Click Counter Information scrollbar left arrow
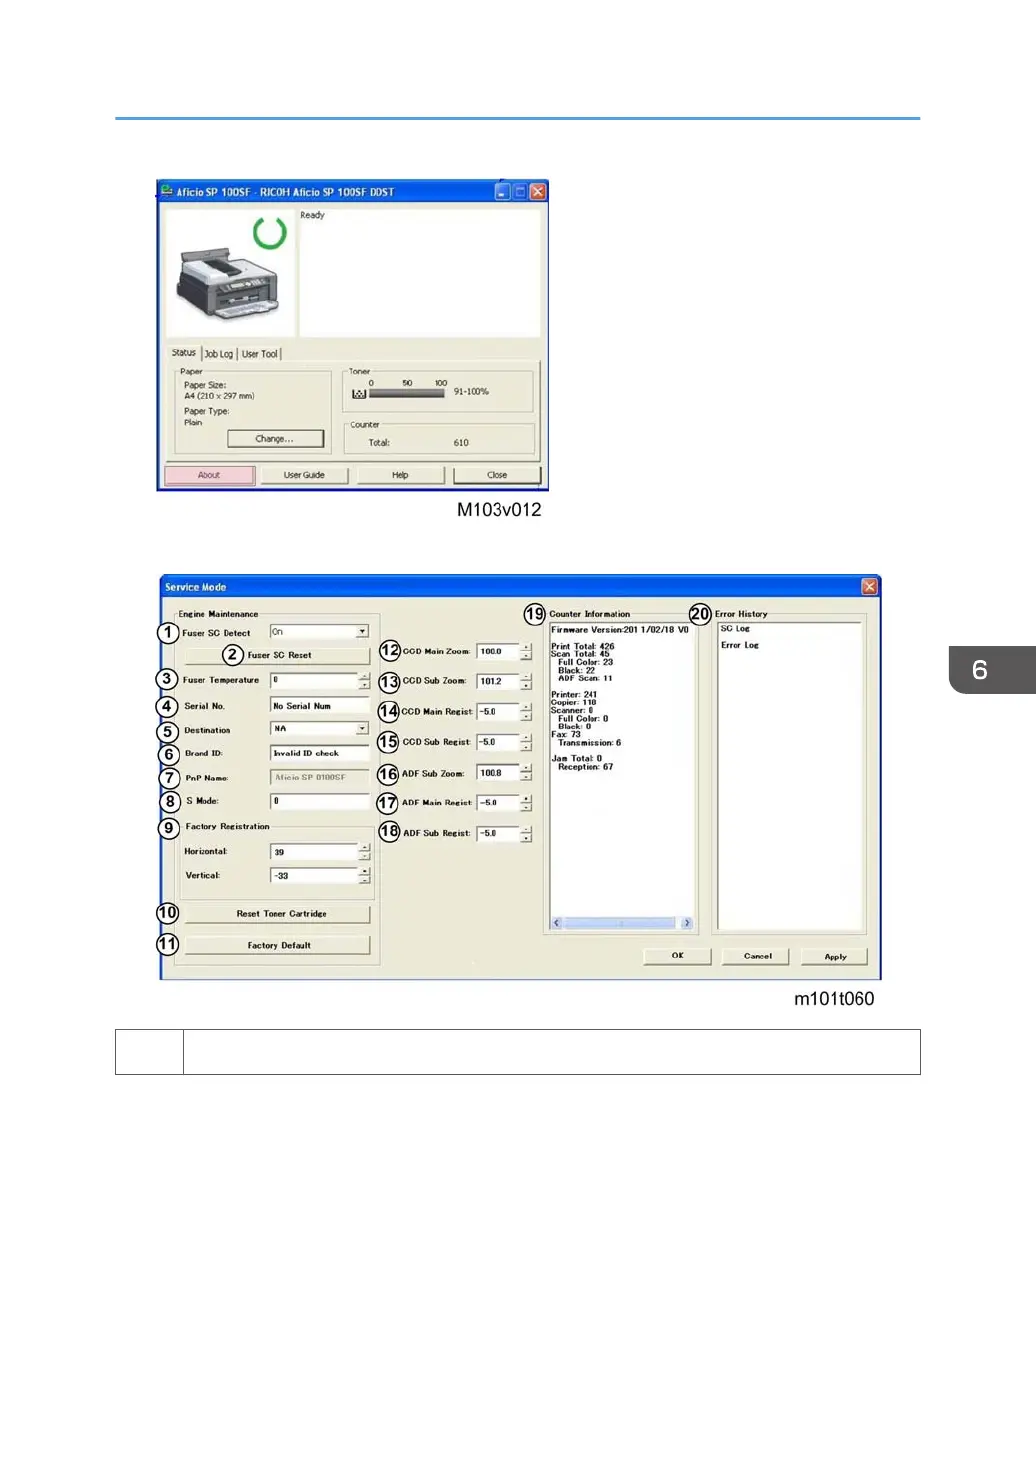 [557, 923]
